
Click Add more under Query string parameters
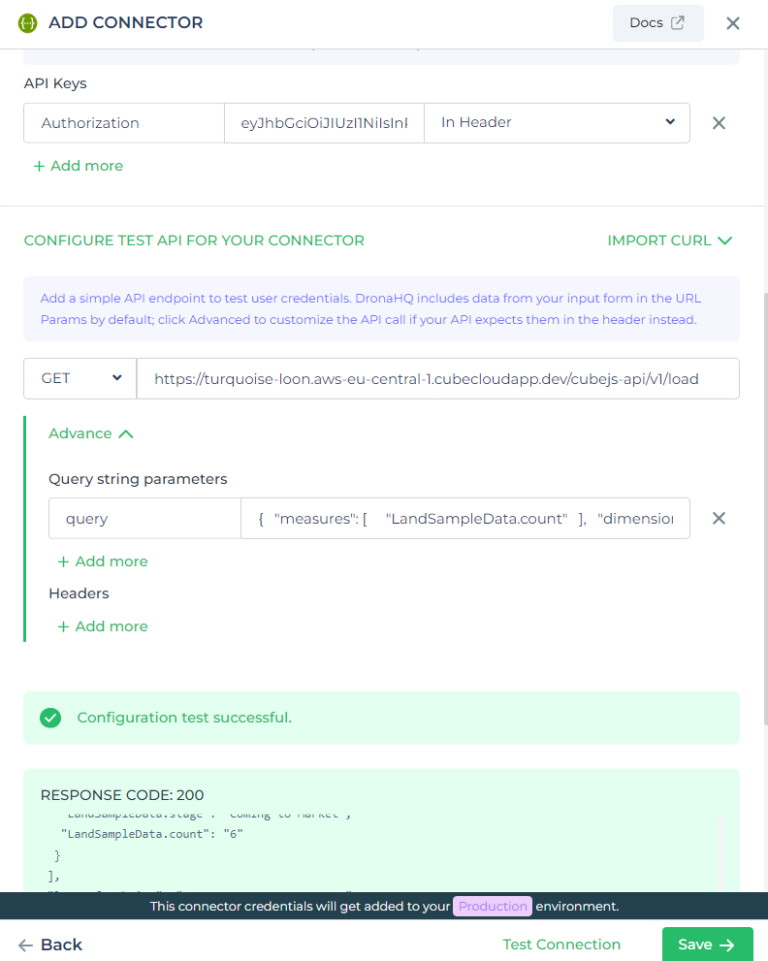click(102, 561)
